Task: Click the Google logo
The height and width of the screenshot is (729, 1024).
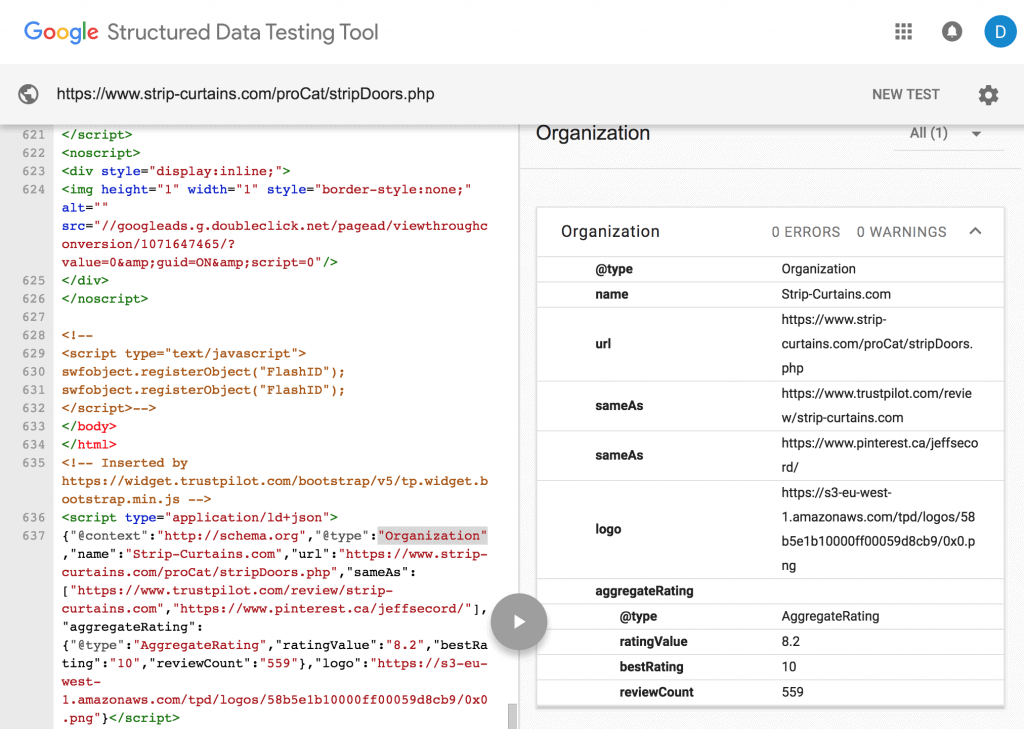Action: point(61,32)
